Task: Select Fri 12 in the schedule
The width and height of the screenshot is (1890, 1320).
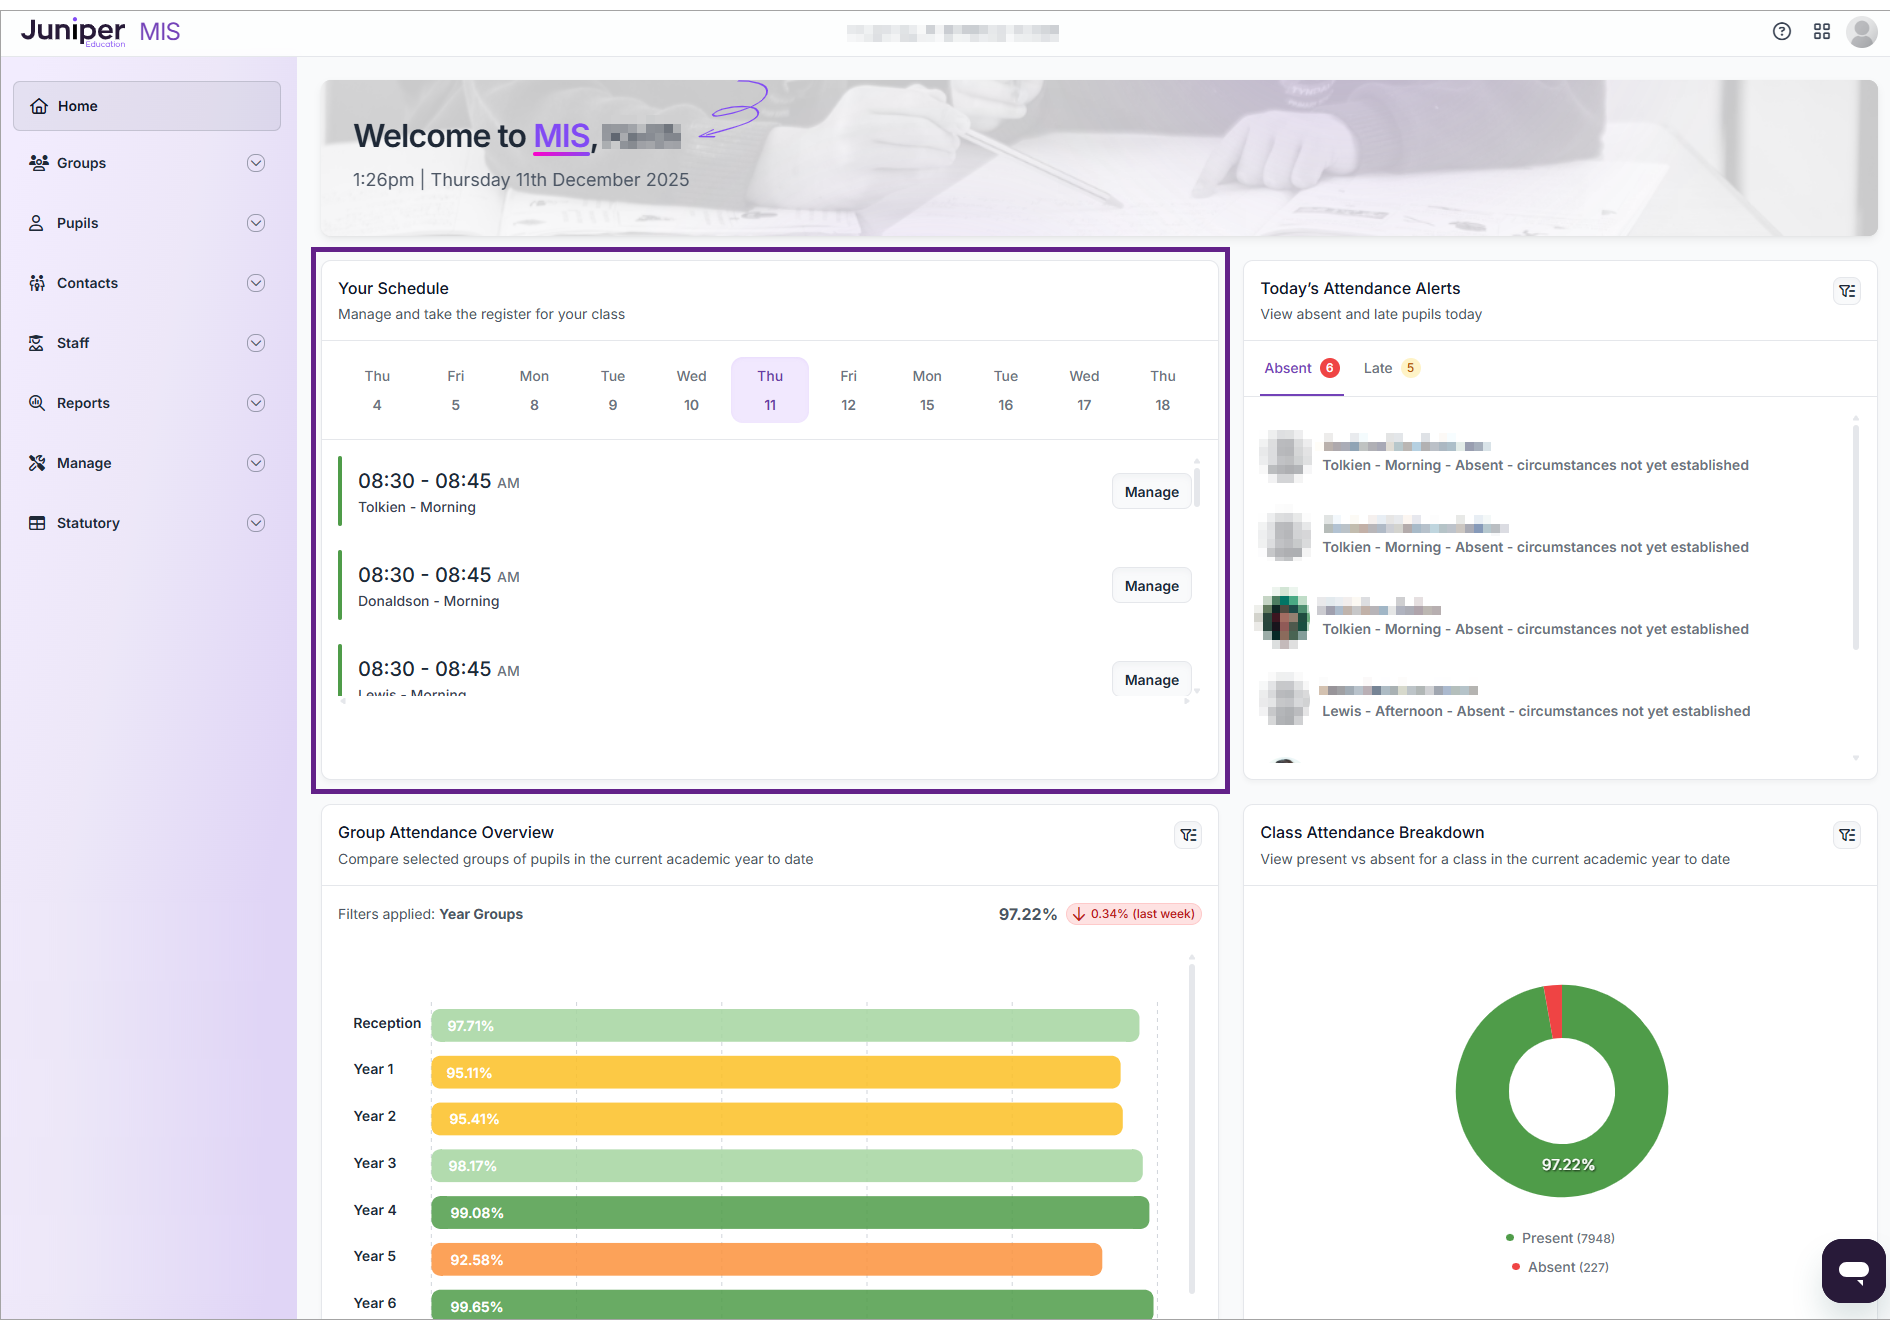Action: 848,390
